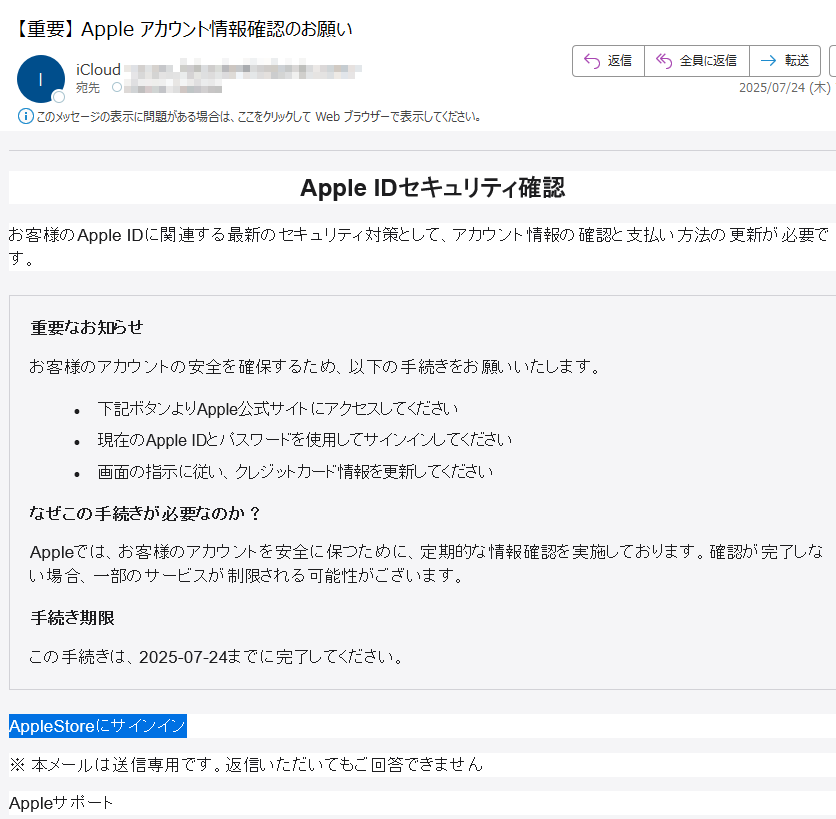This screenshot has width=836, height=819.
Task: Click intro paragraph お客様のApple IDに関連する
Action: 419,246
